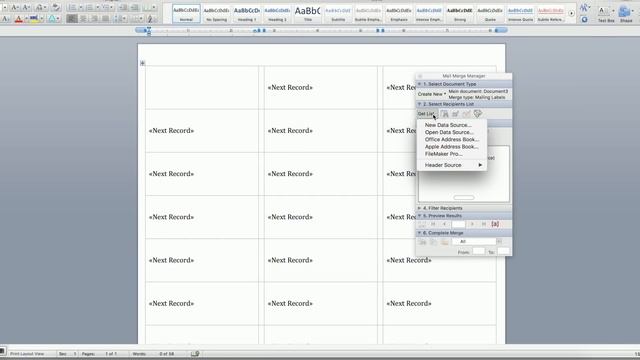Collapse section 1 Select Document Type
The width and height of the screenshot is (640, 360).
click(419, 84)
